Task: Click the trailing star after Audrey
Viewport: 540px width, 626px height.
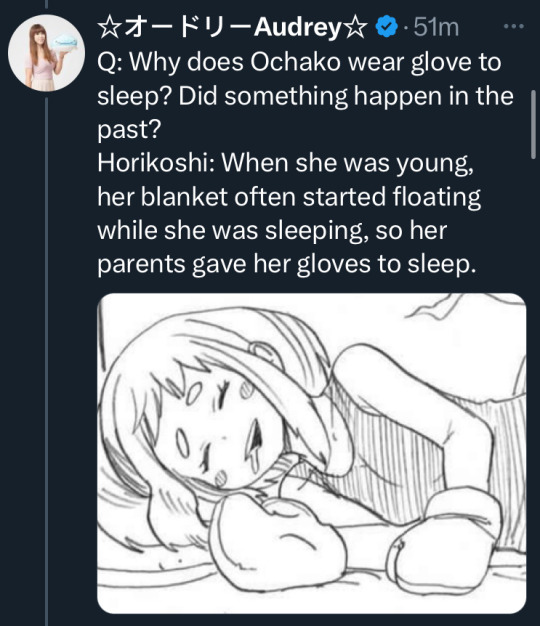Action: tap(355, 28)
